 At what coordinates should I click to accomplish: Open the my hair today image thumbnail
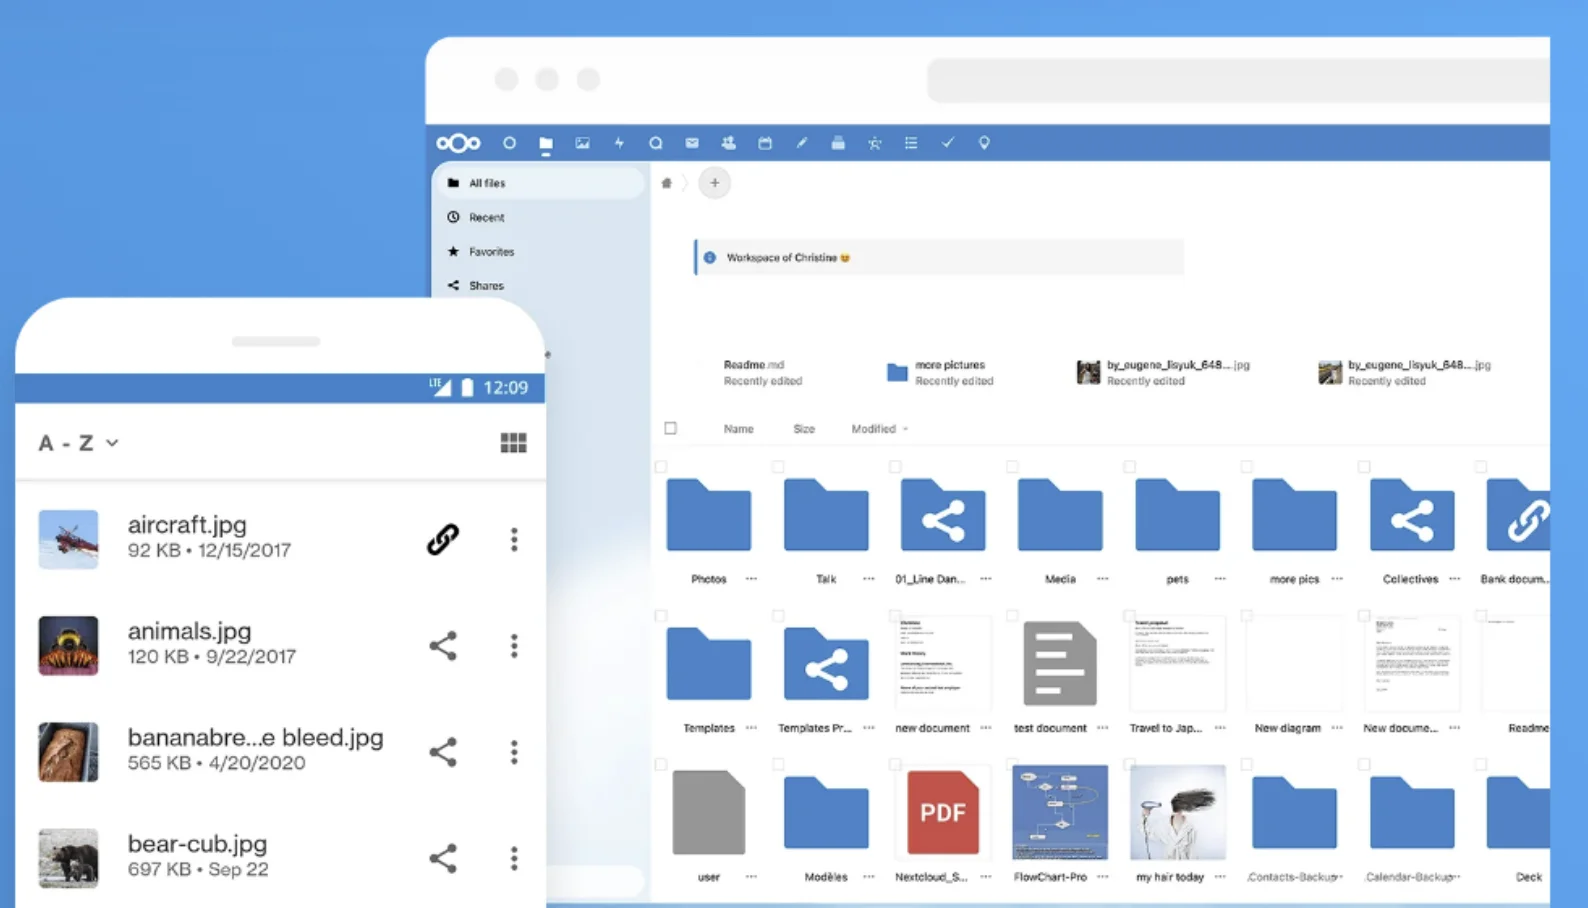(x=1177, y=812)
